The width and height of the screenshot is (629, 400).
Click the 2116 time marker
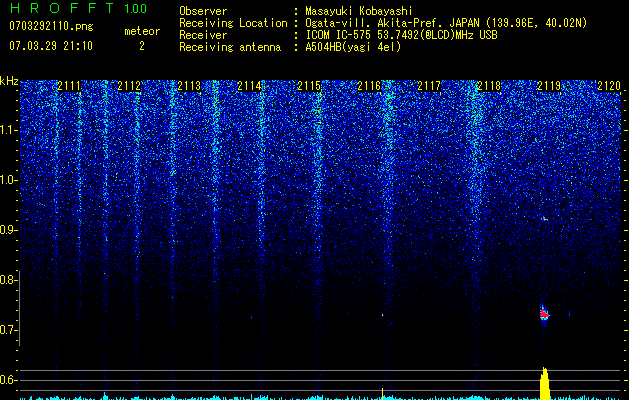pos(369,86)
